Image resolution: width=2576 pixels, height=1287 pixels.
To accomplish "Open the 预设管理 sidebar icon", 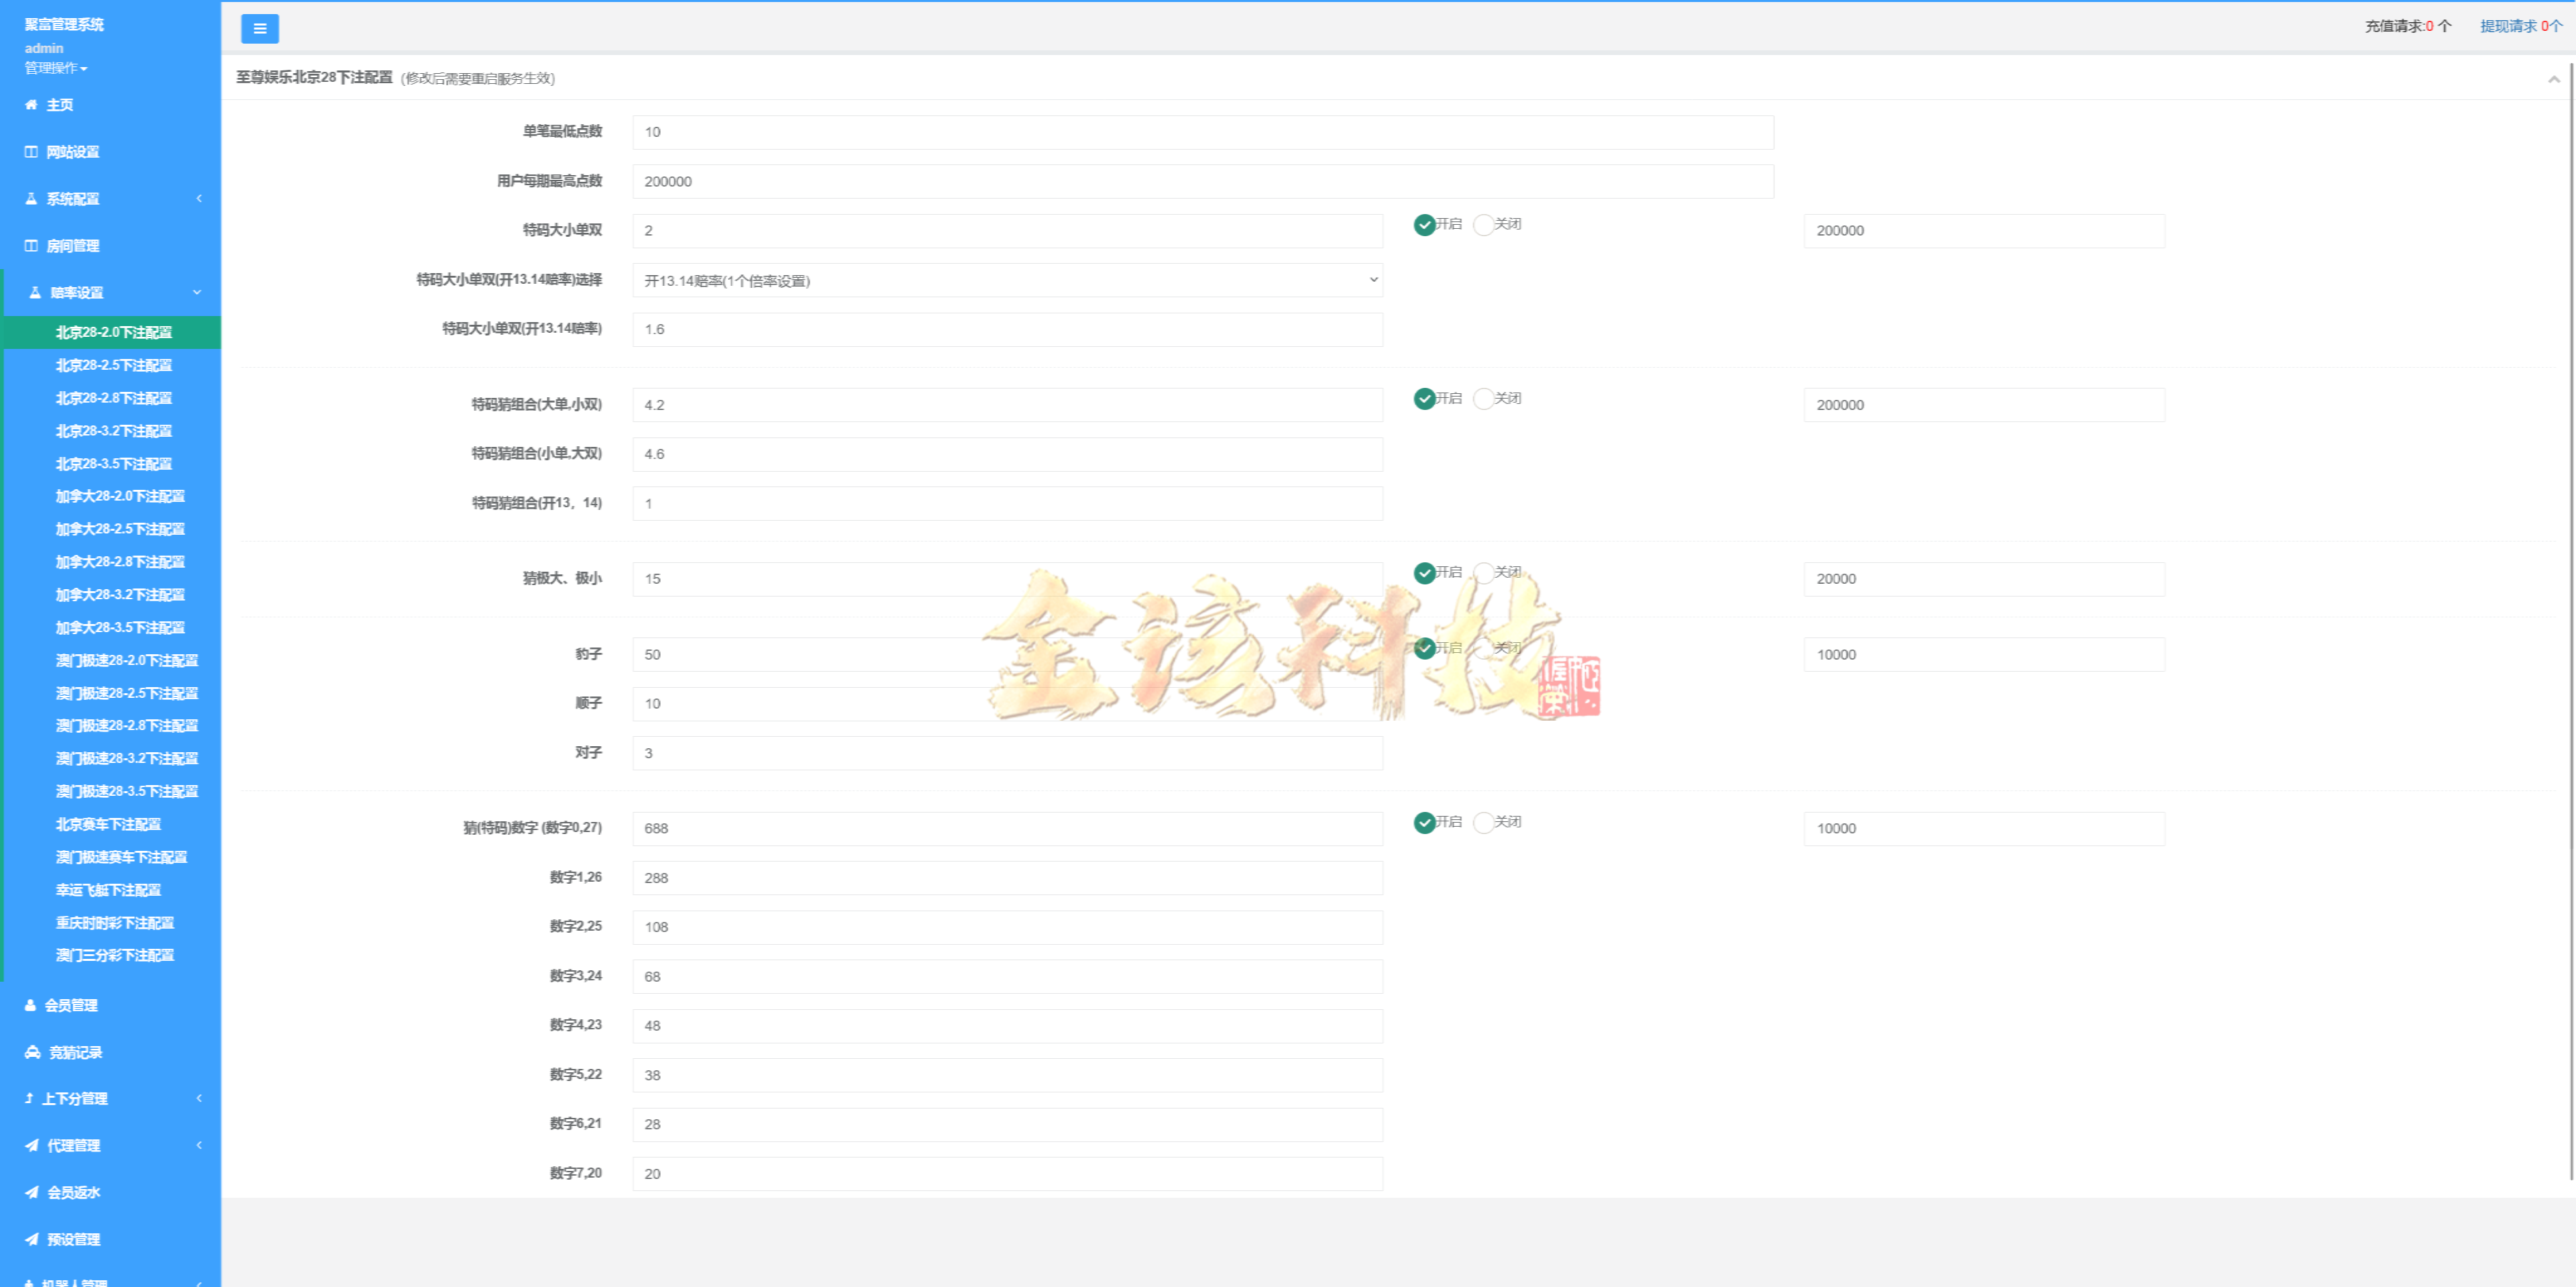I will 30,1238.
